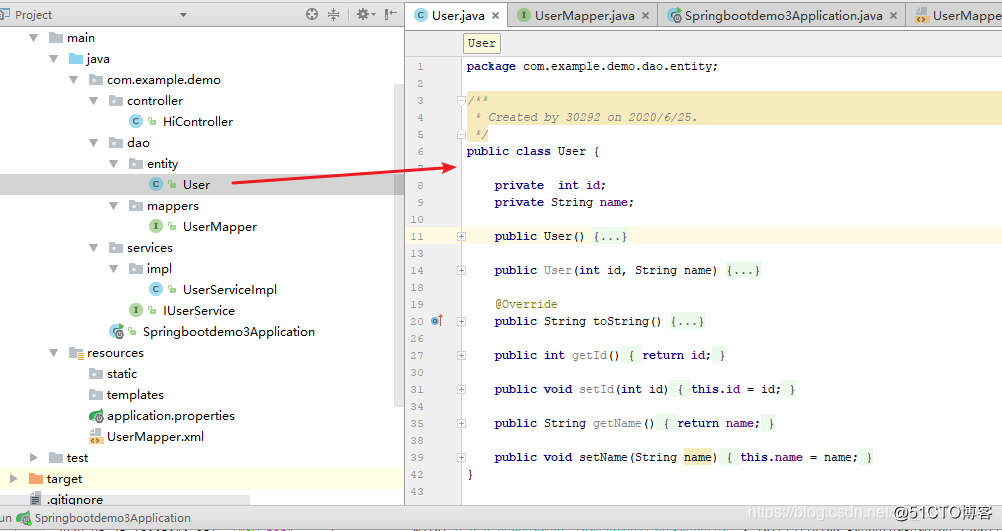The width and height of the screenshot is (1002, 531).
Task: Click the application.properties Spring leaf icon
Action: 96,416
